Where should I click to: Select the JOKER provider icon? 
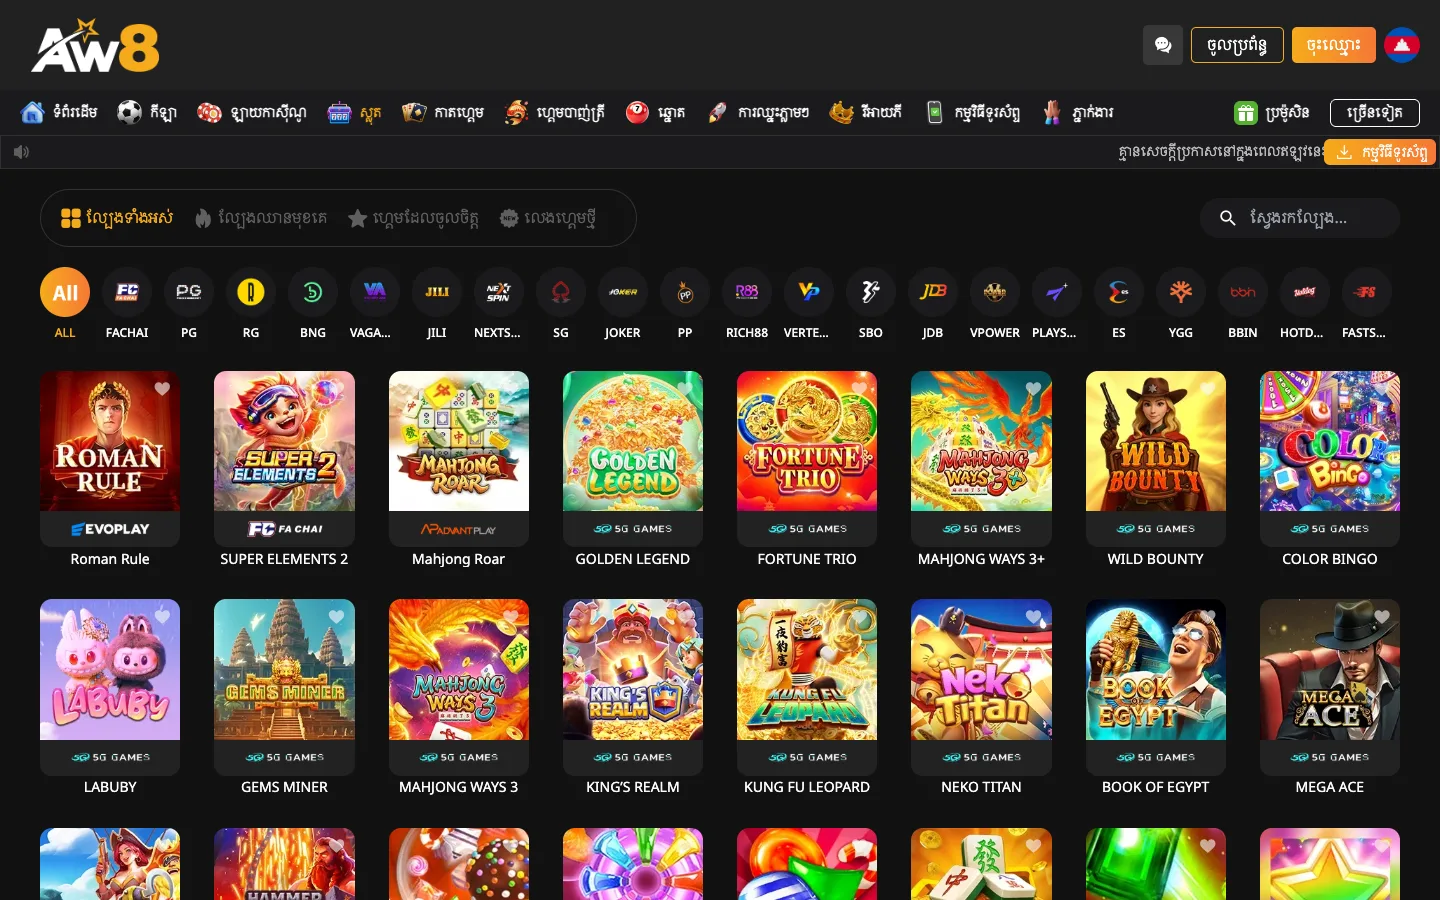click(623, 292)
